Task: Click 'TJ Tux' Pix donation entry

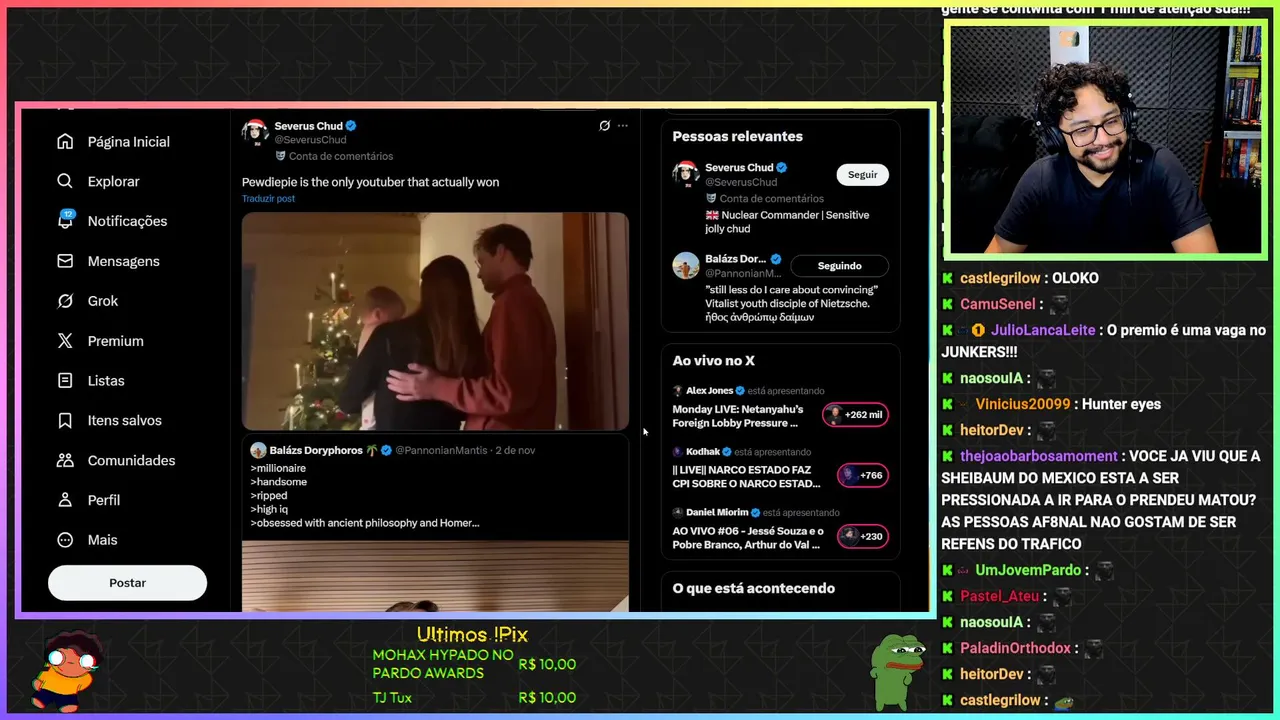Action: click(x=392, y=698)
